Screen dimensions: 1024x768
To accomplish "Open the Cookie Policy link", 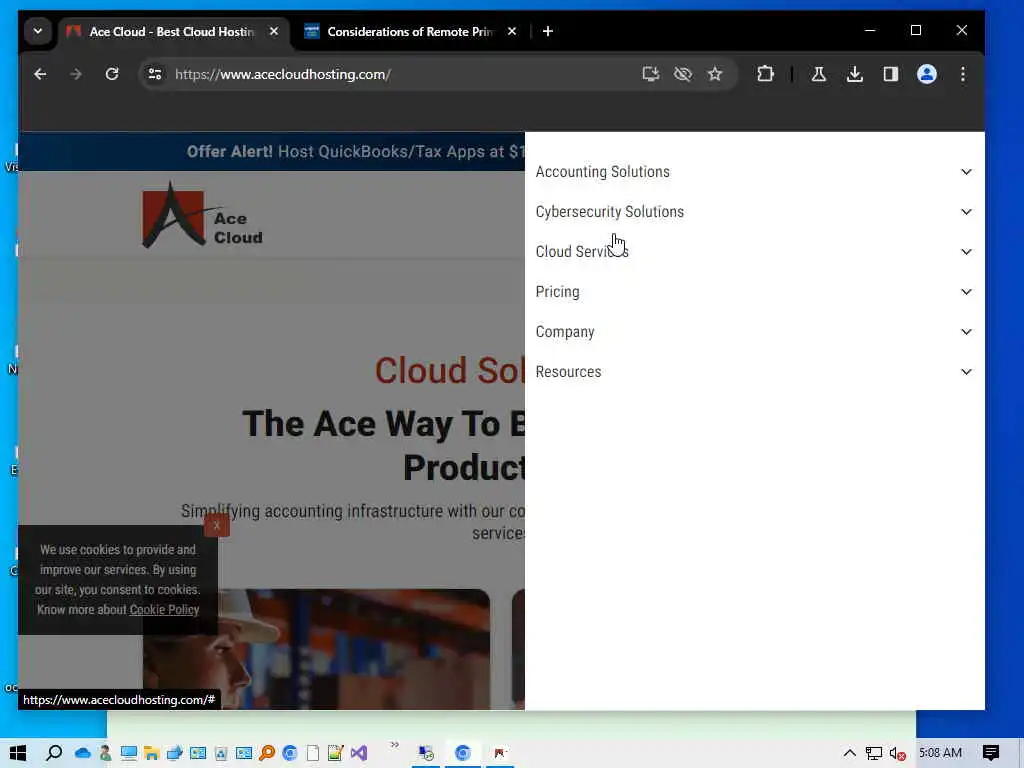I will coord(164,610).
